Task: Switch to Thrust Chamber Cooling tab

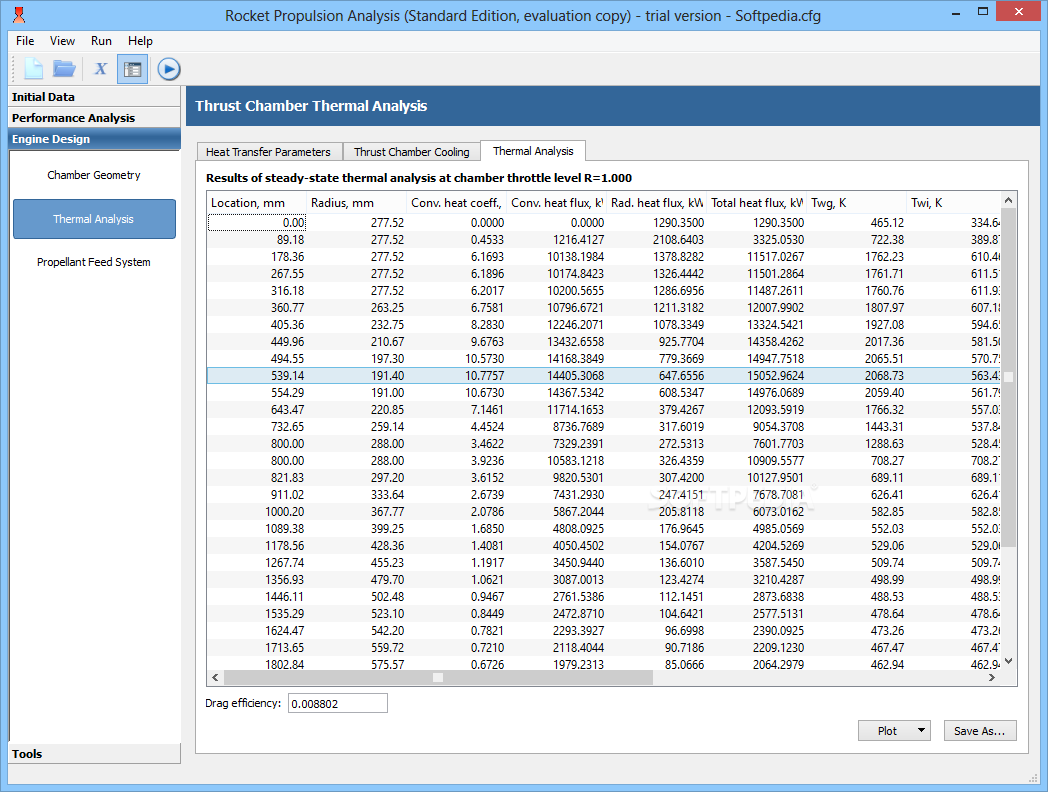Action: pos(412,152)
